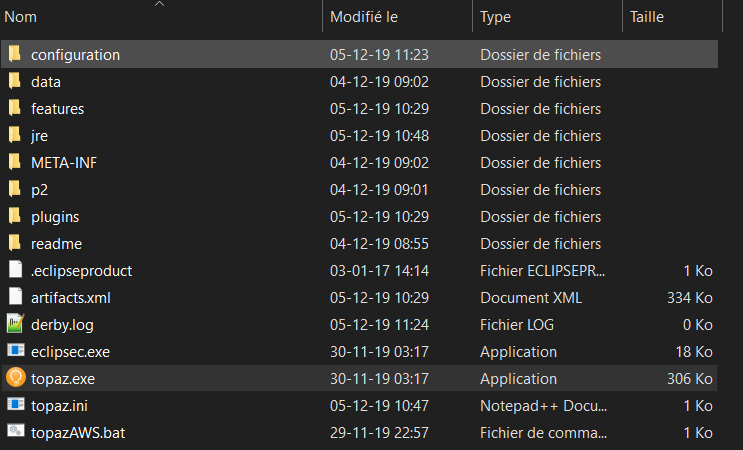
Task: Click the .eclipseproduct blank file icon
Action: pyautogui.click(x=16, y=269)
